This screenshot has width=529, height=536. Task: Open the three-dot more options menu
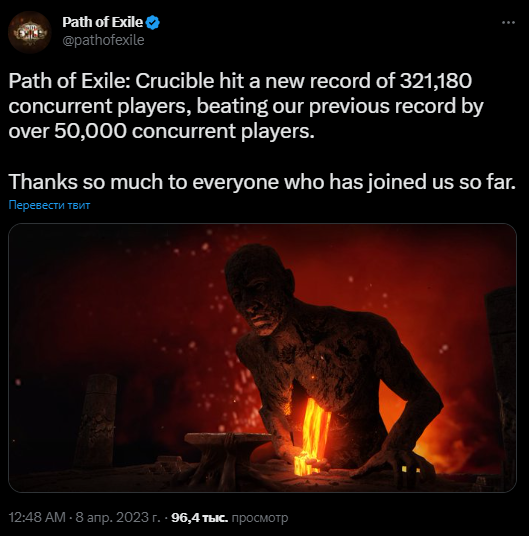pos(508,23)
